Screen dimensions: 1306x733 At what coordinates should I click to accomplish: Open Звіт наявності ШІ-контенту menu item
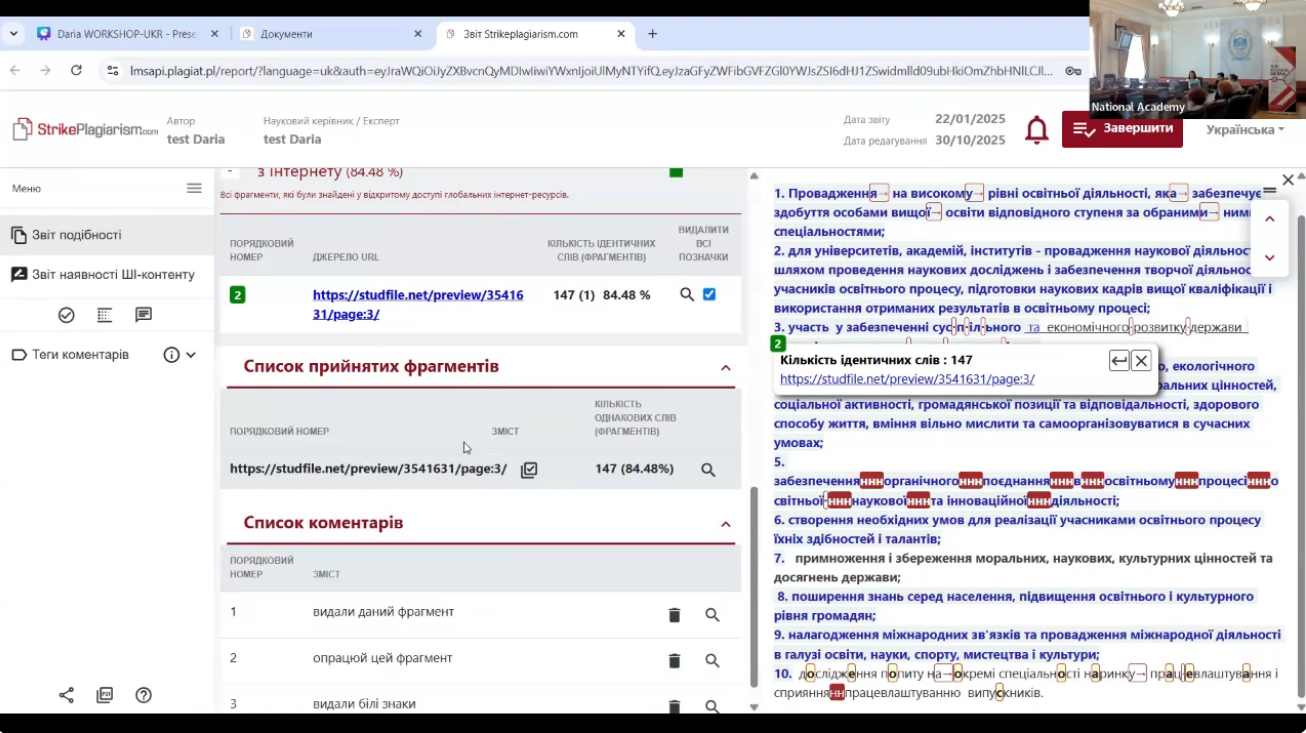tap(113, 275)
